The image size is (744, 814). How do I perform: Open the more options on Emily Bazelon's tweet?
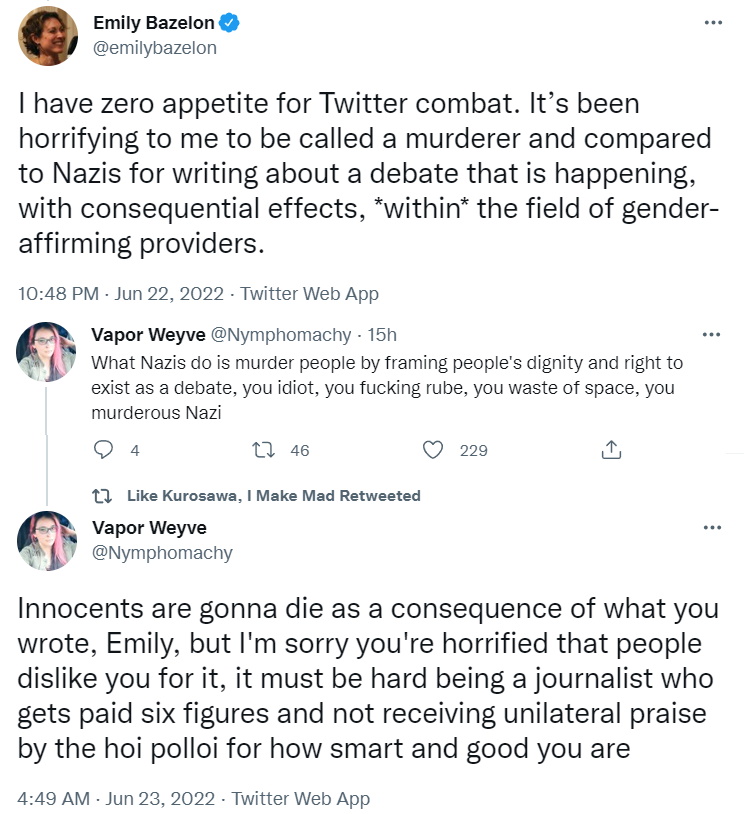pos(712,23)
